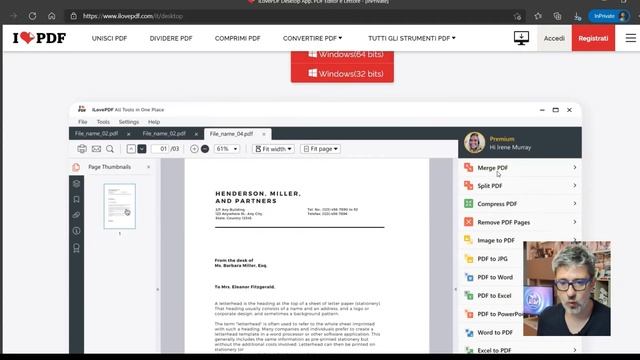The width and height of the screenshot is (640, 360).
Task: Click the Accedi login button
Action: (x=554, y=38)
